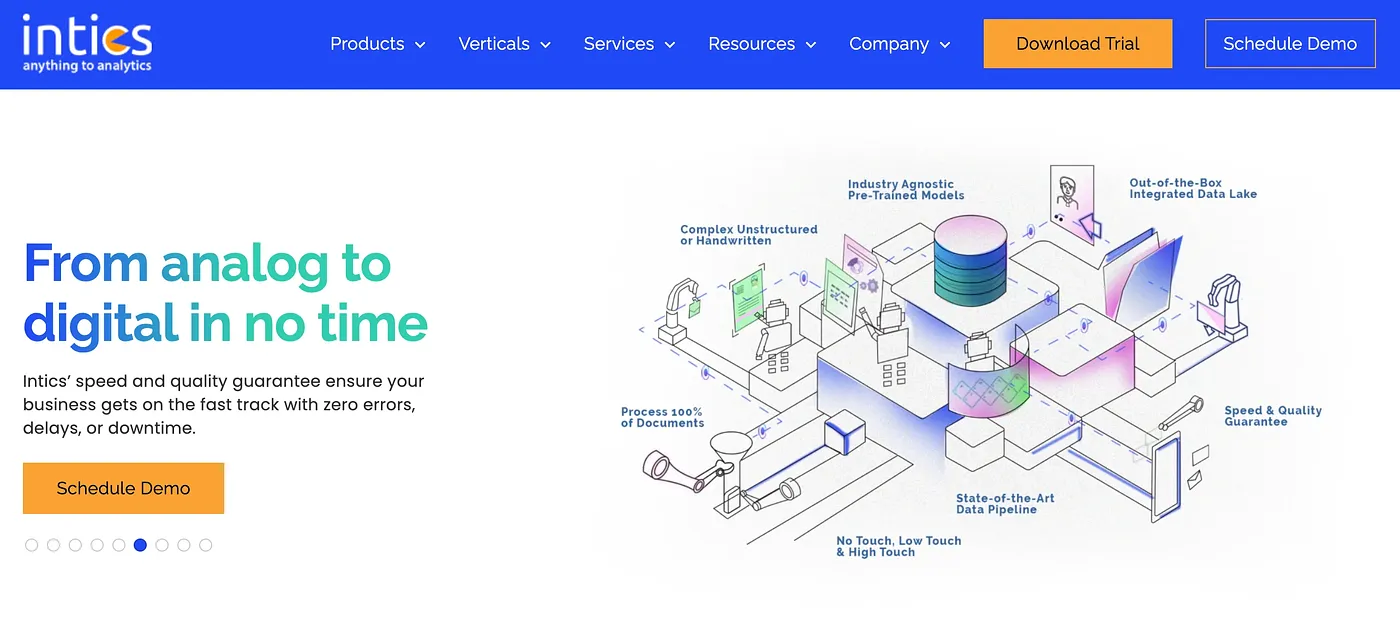This screenshot has width=1400, height=634.
Task: Expand the Verticals navigation menu
Action: [x=505, y=44]
